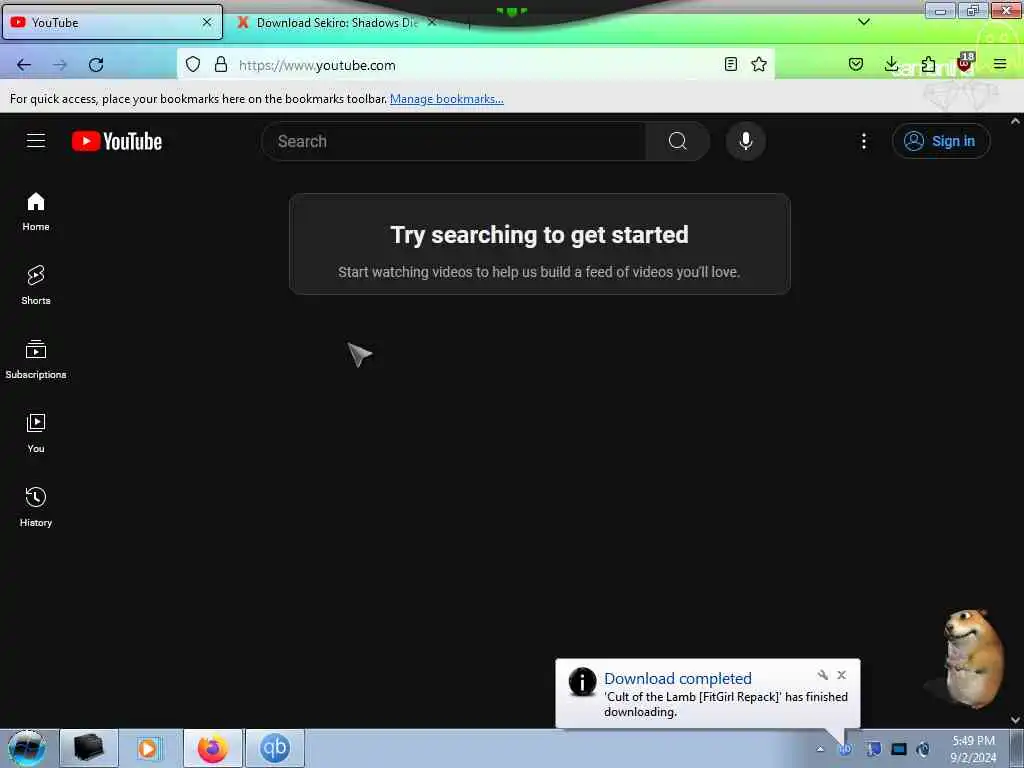The width and height of the screenshot is (1024, 768).
Task: Toggle reader view icon
Action: click(x=731, y=64)
